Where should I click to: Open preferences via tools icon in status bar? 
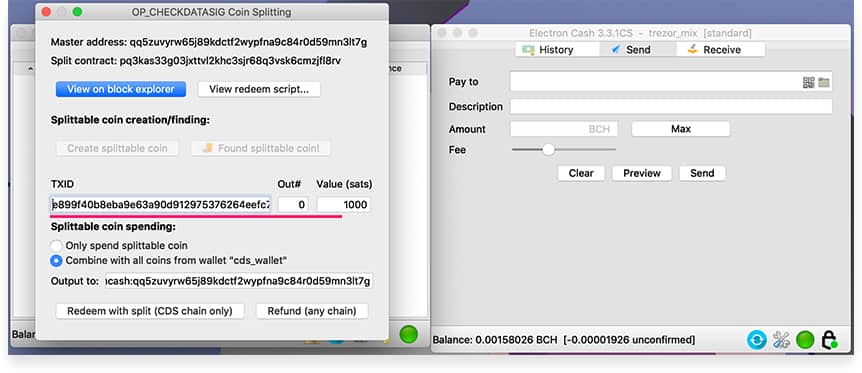point(781,340)
